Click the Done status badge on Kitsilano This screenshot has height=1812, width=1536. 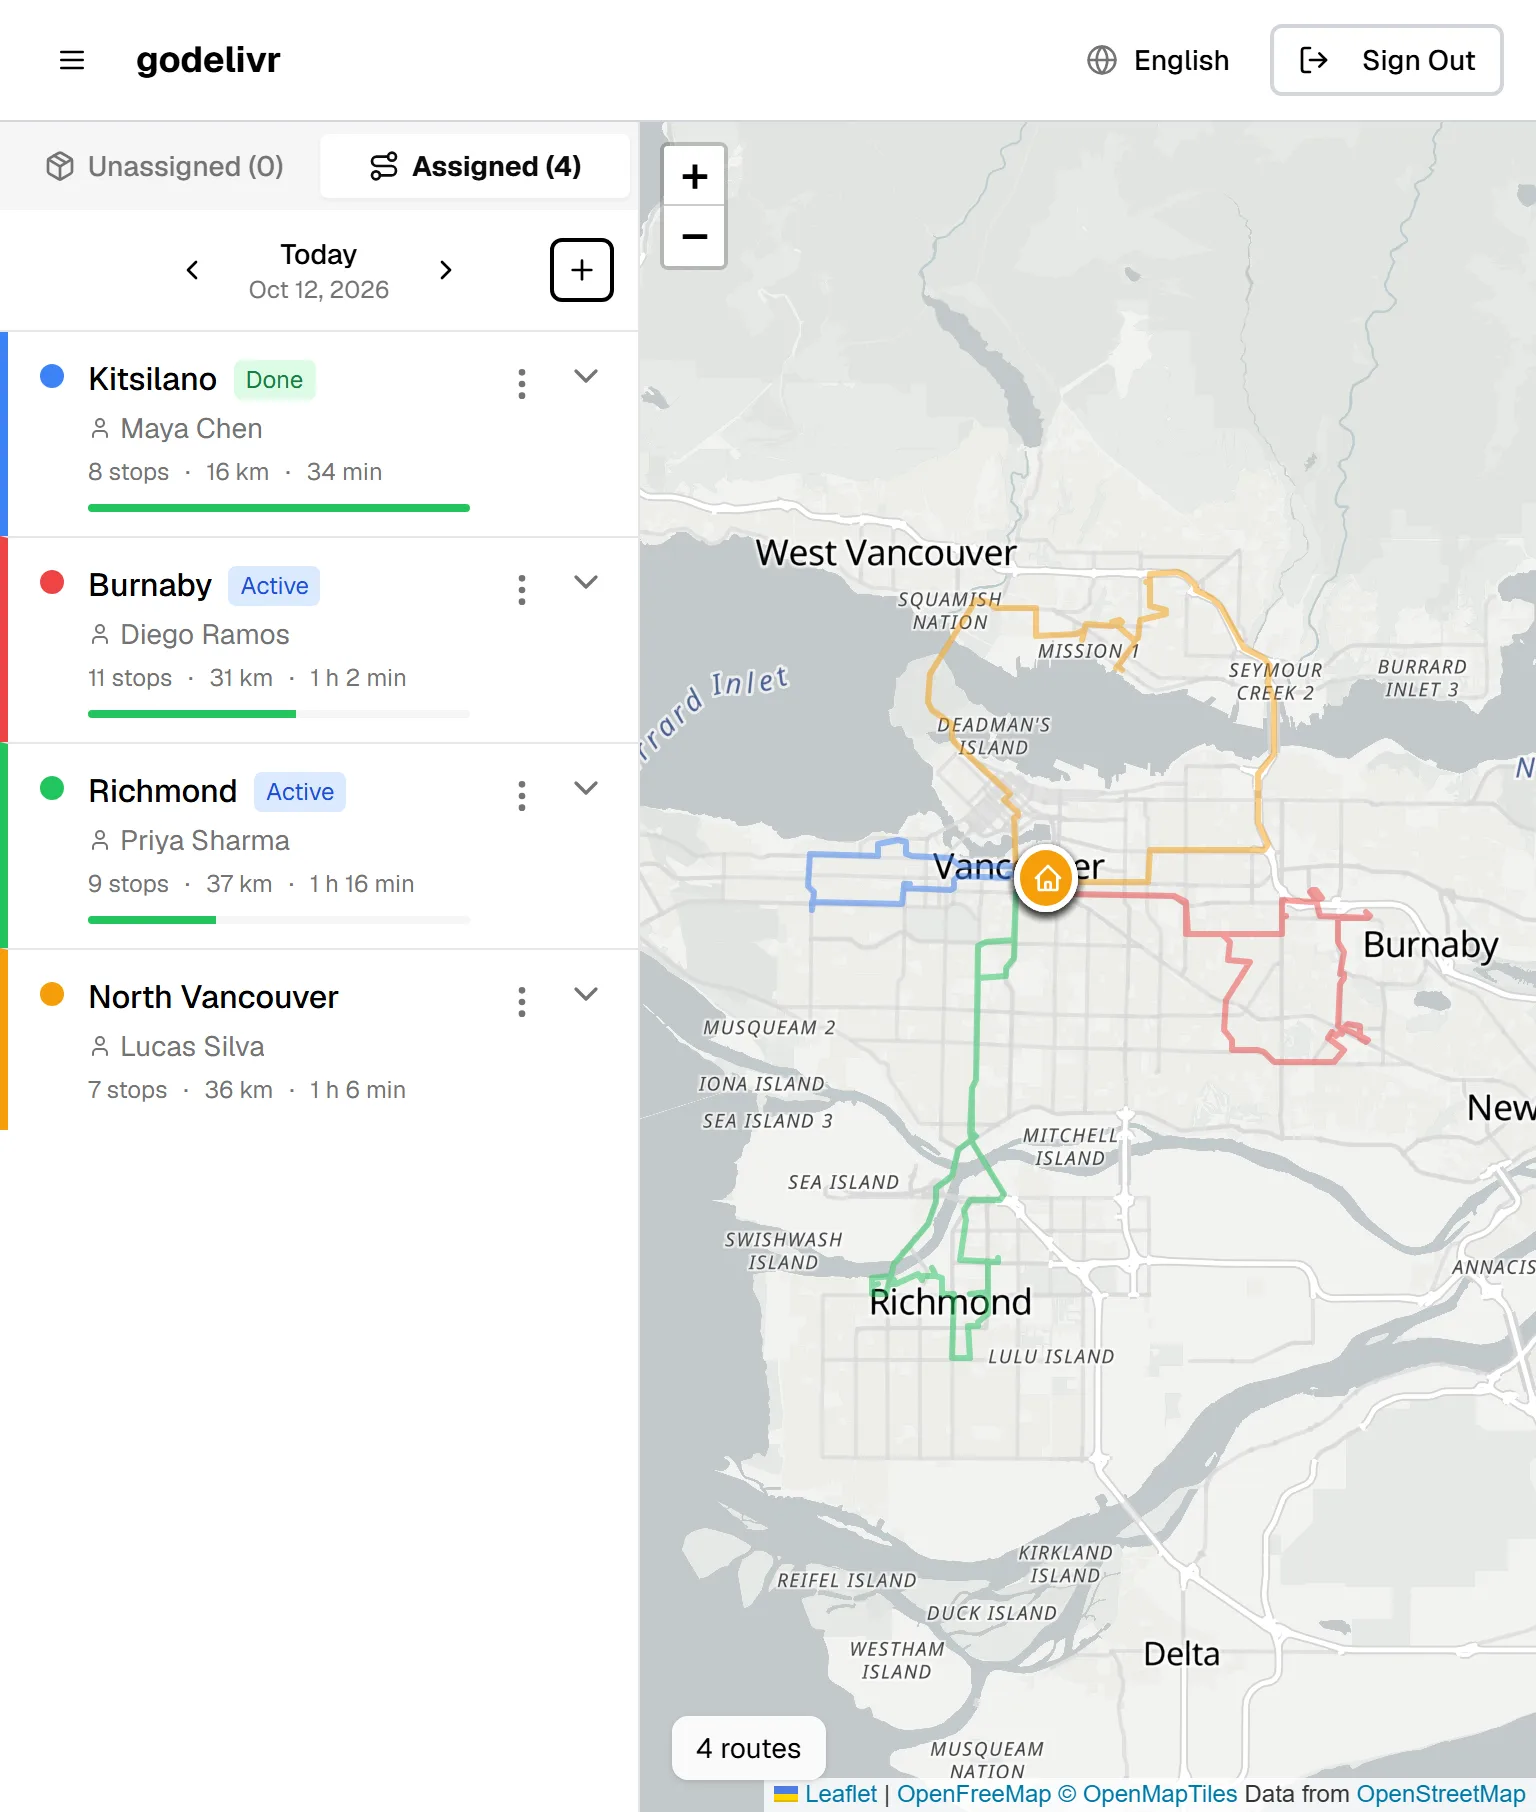point(275,380)
